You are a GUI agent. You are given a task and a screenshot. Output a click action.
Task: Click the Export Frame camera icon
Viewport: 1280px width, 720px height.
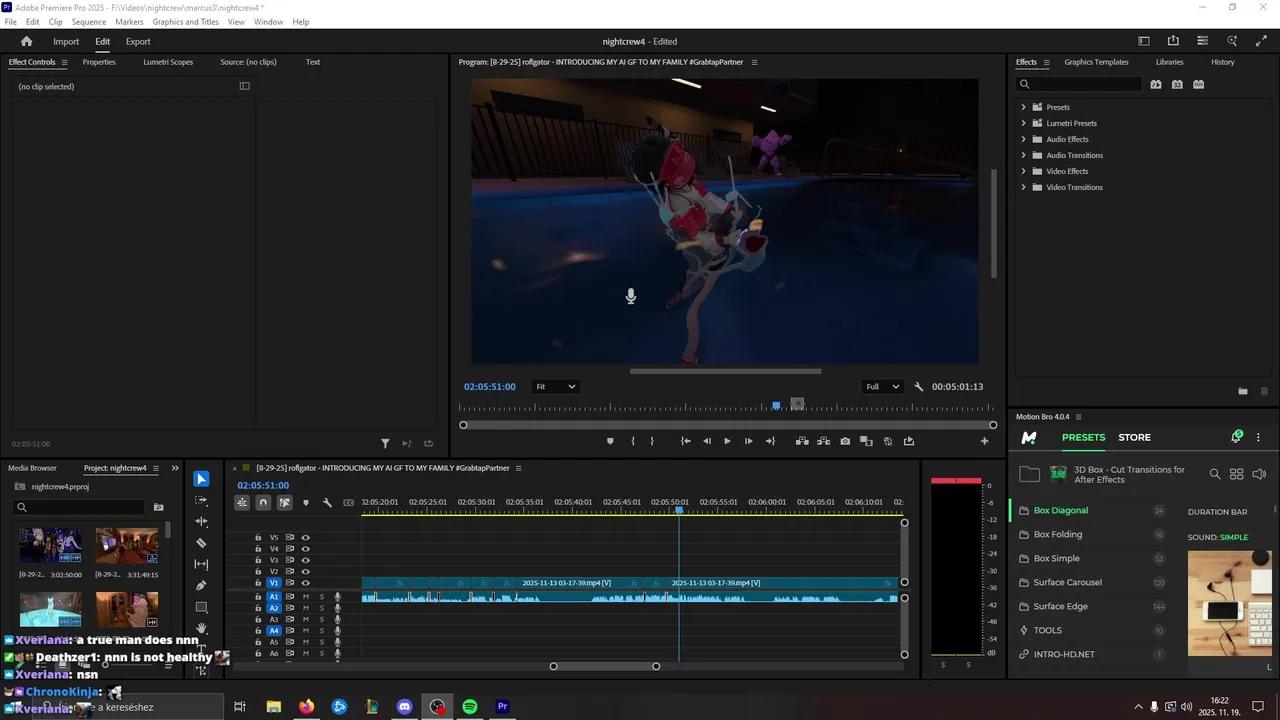point(846,440)
